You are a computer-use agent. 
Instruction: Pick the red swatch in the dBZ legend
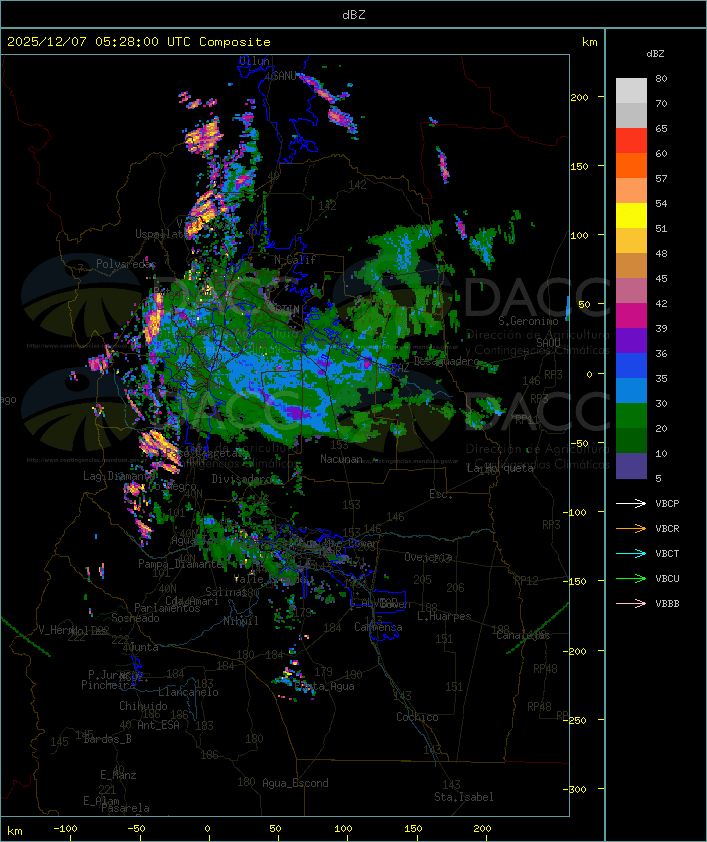631,141
